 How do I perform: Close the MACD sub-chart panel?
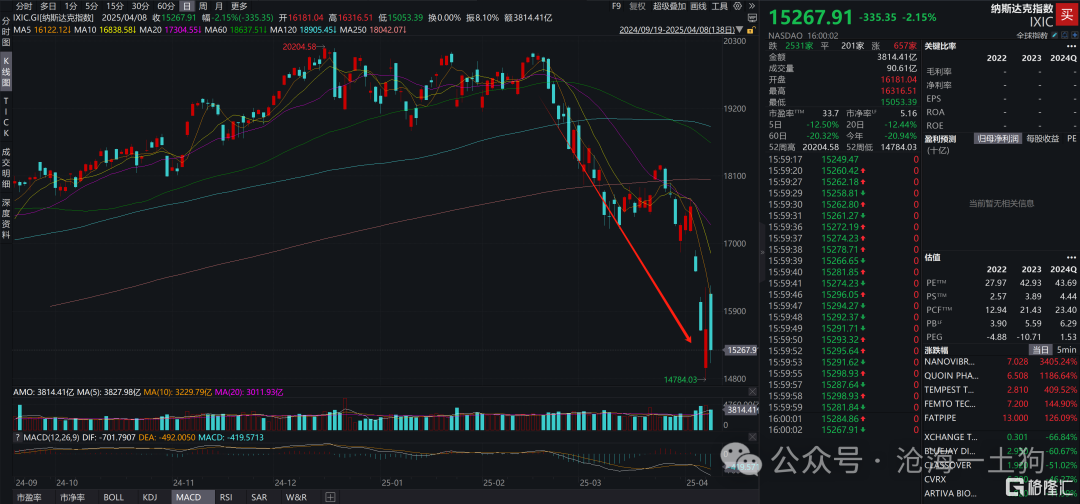(x=752, y=437)
